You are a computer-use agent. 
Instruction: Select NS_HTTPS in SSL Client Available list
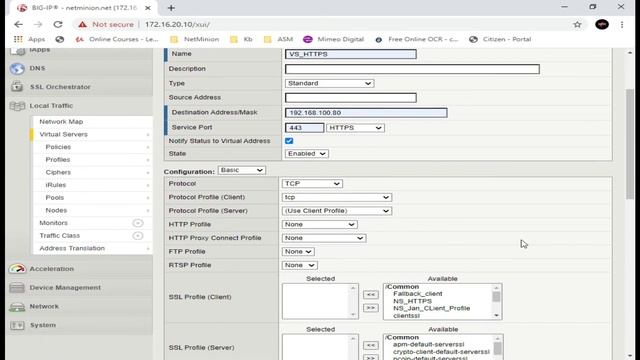click(412, 301)
